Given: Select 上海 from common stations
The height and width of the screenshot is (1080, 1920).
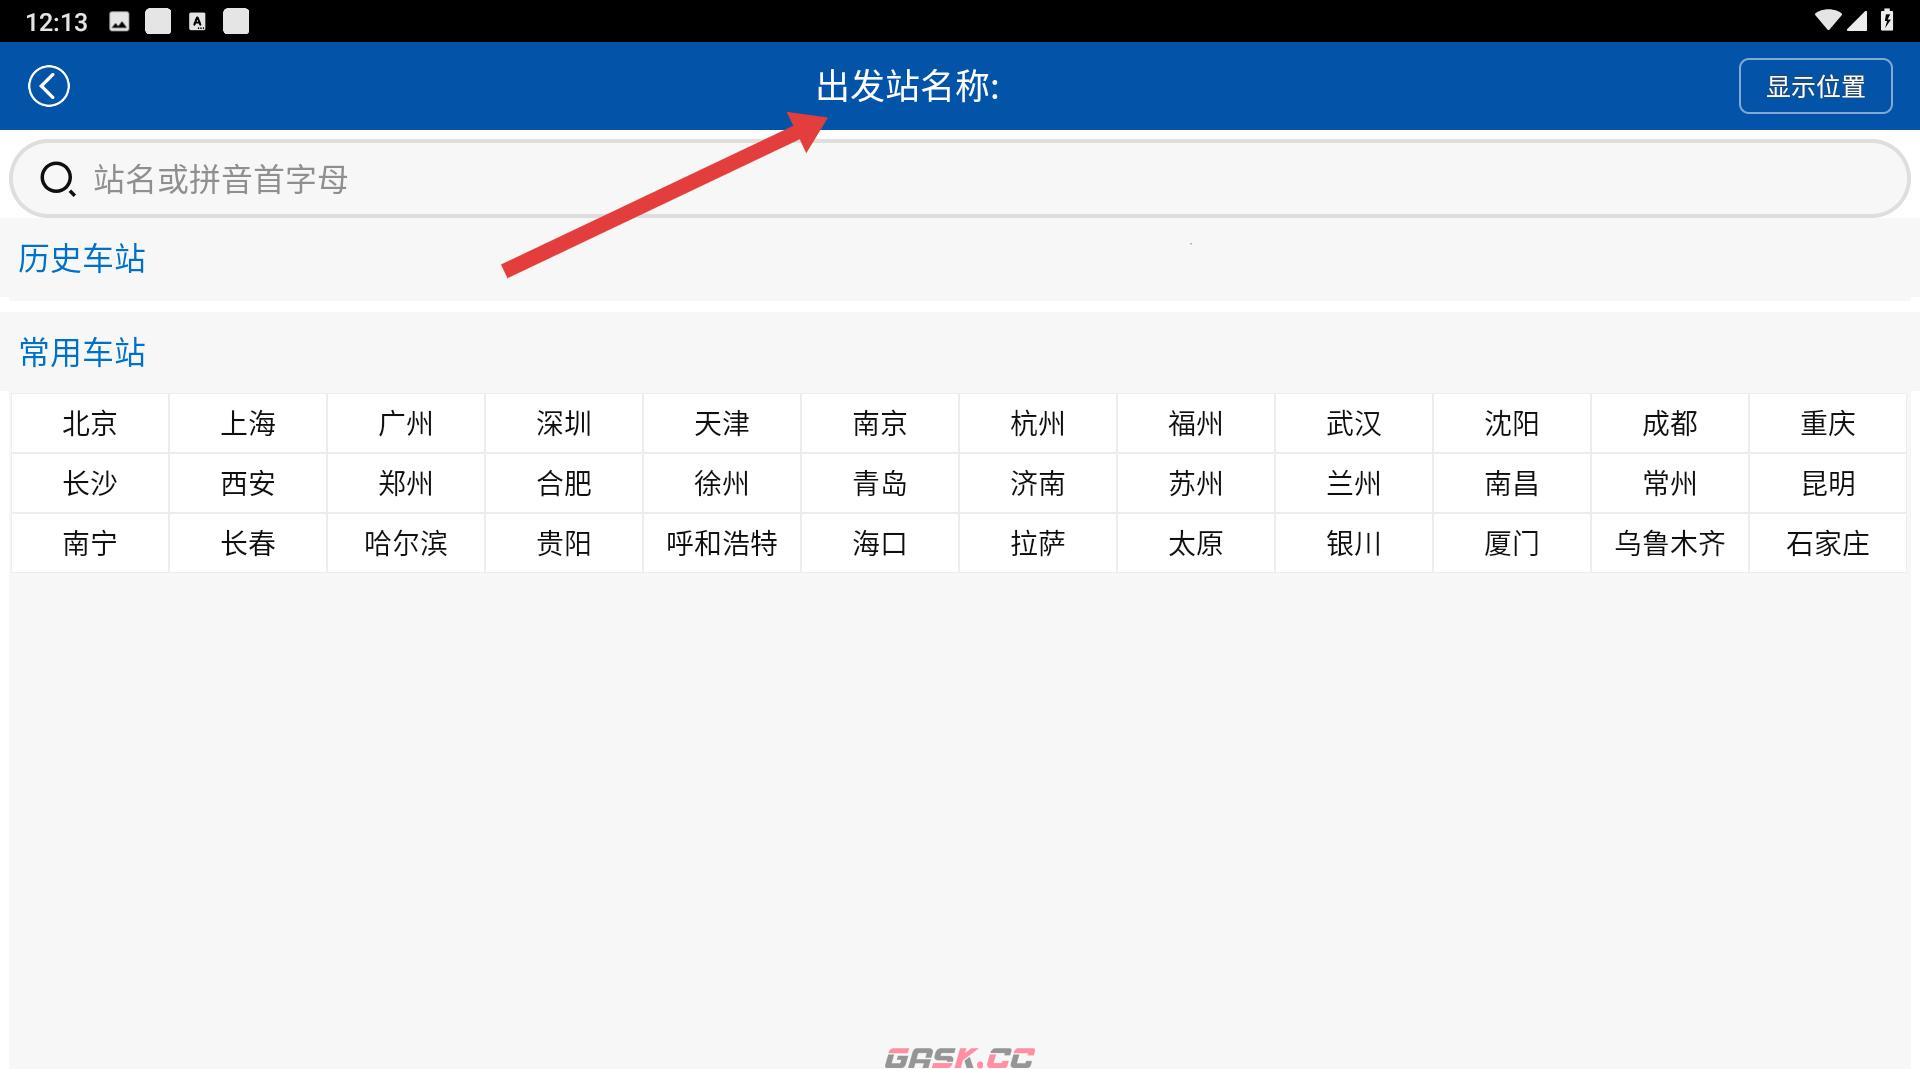Looking at the screenshot, I should [247, 423].
